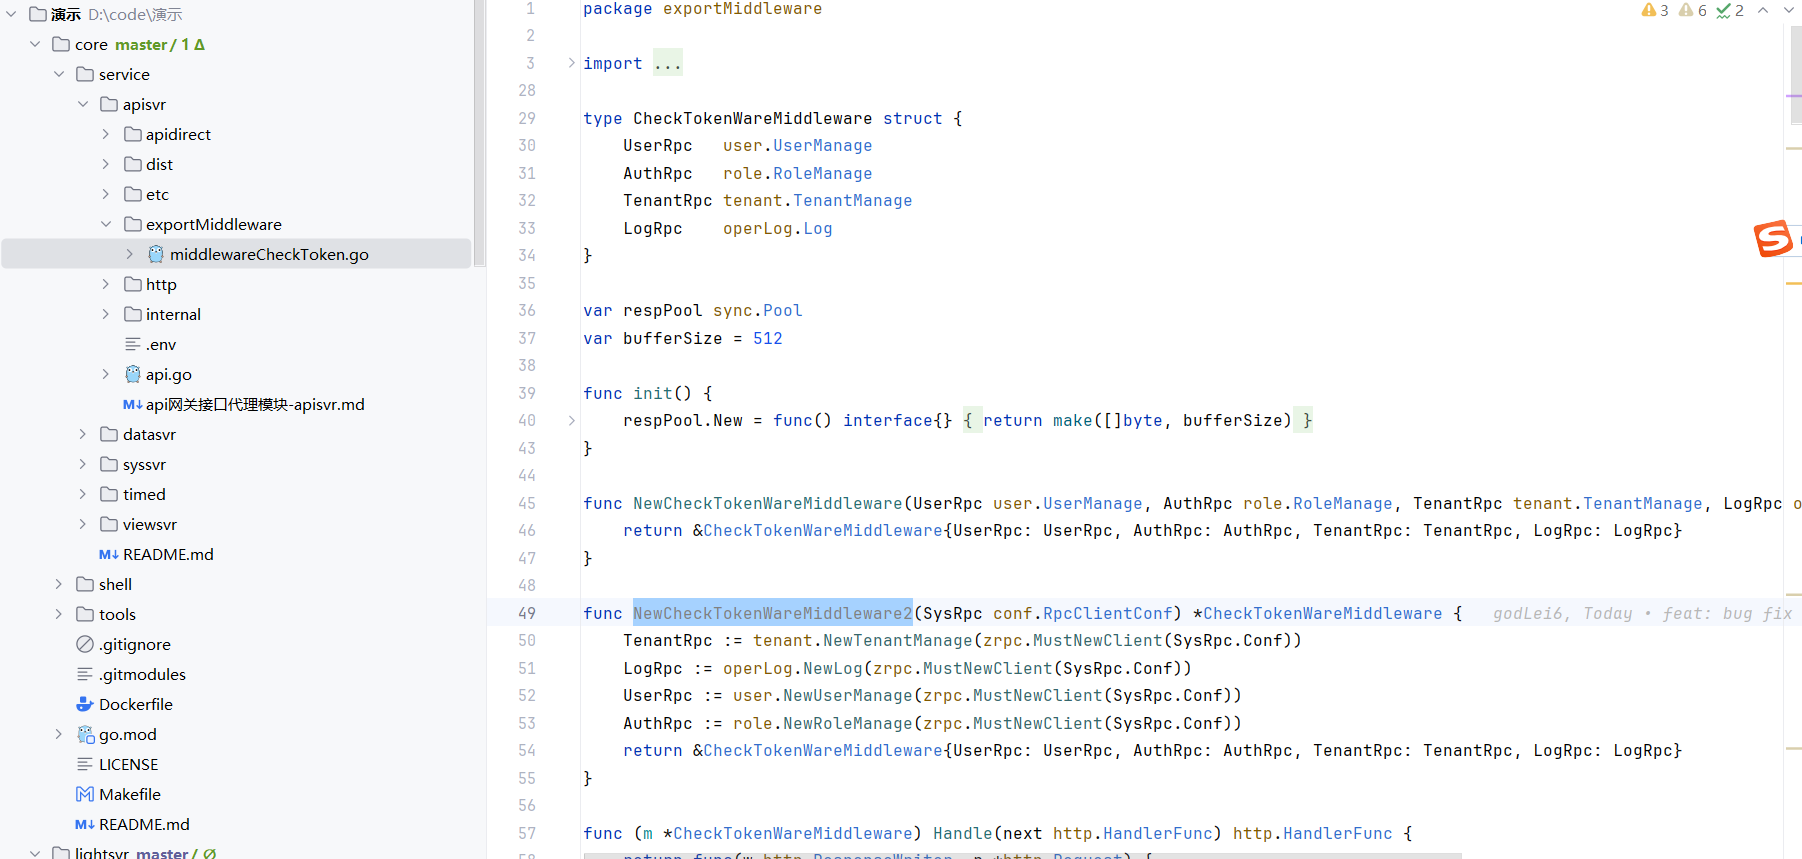Click the Go gopher icon of middlewareCheckToken.go

tap(156, 254)
